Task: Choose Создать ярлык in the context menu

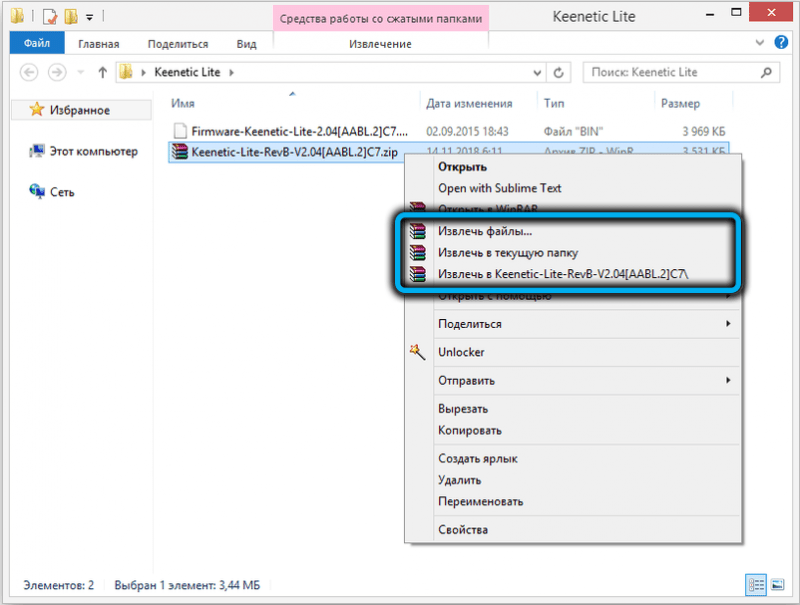Action: tap(572, 458)
